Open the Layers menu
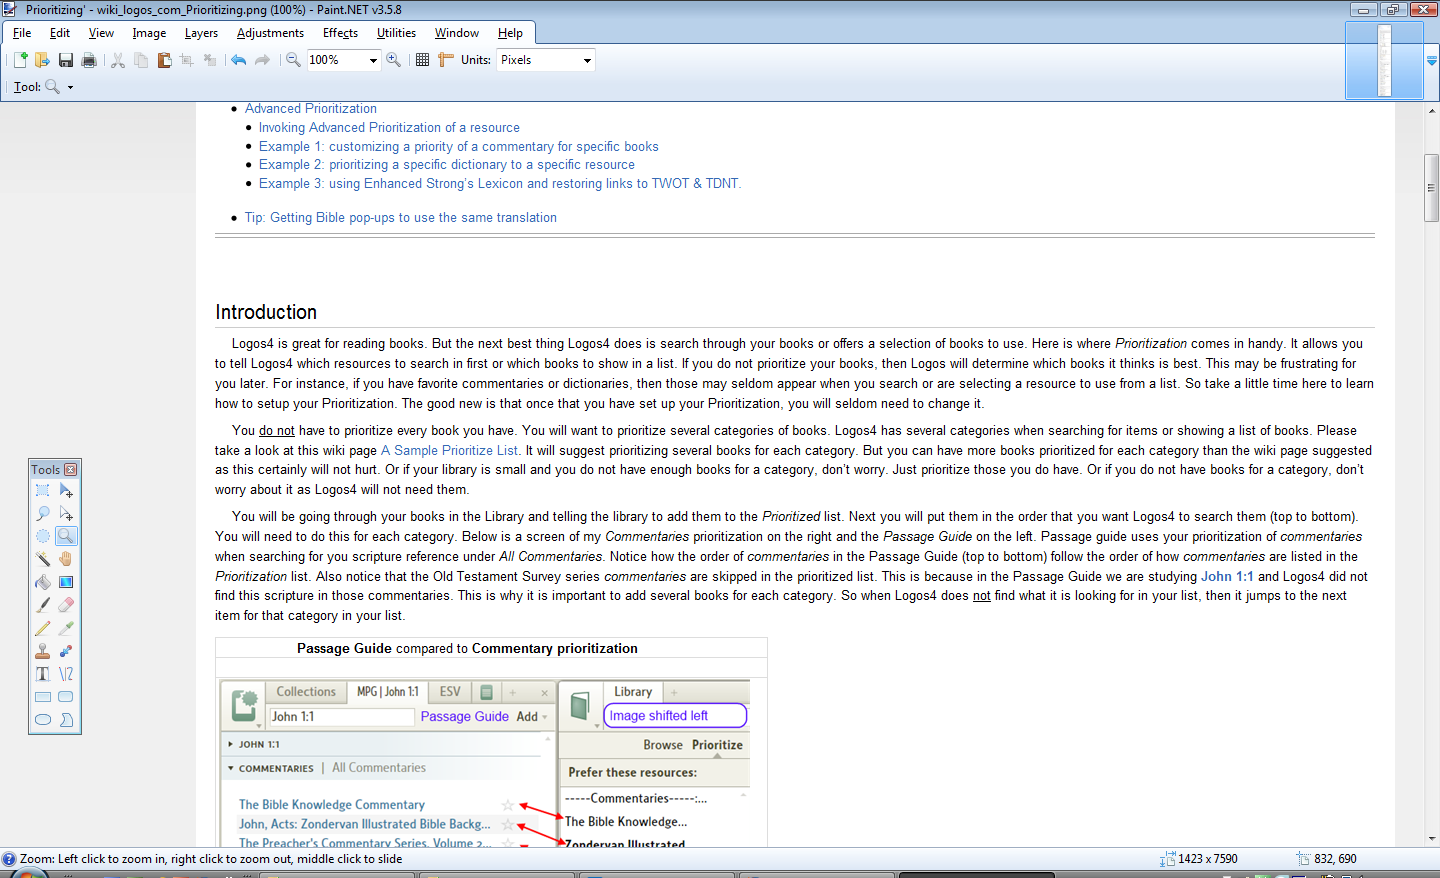1440x878 pixels. [201, 33]
